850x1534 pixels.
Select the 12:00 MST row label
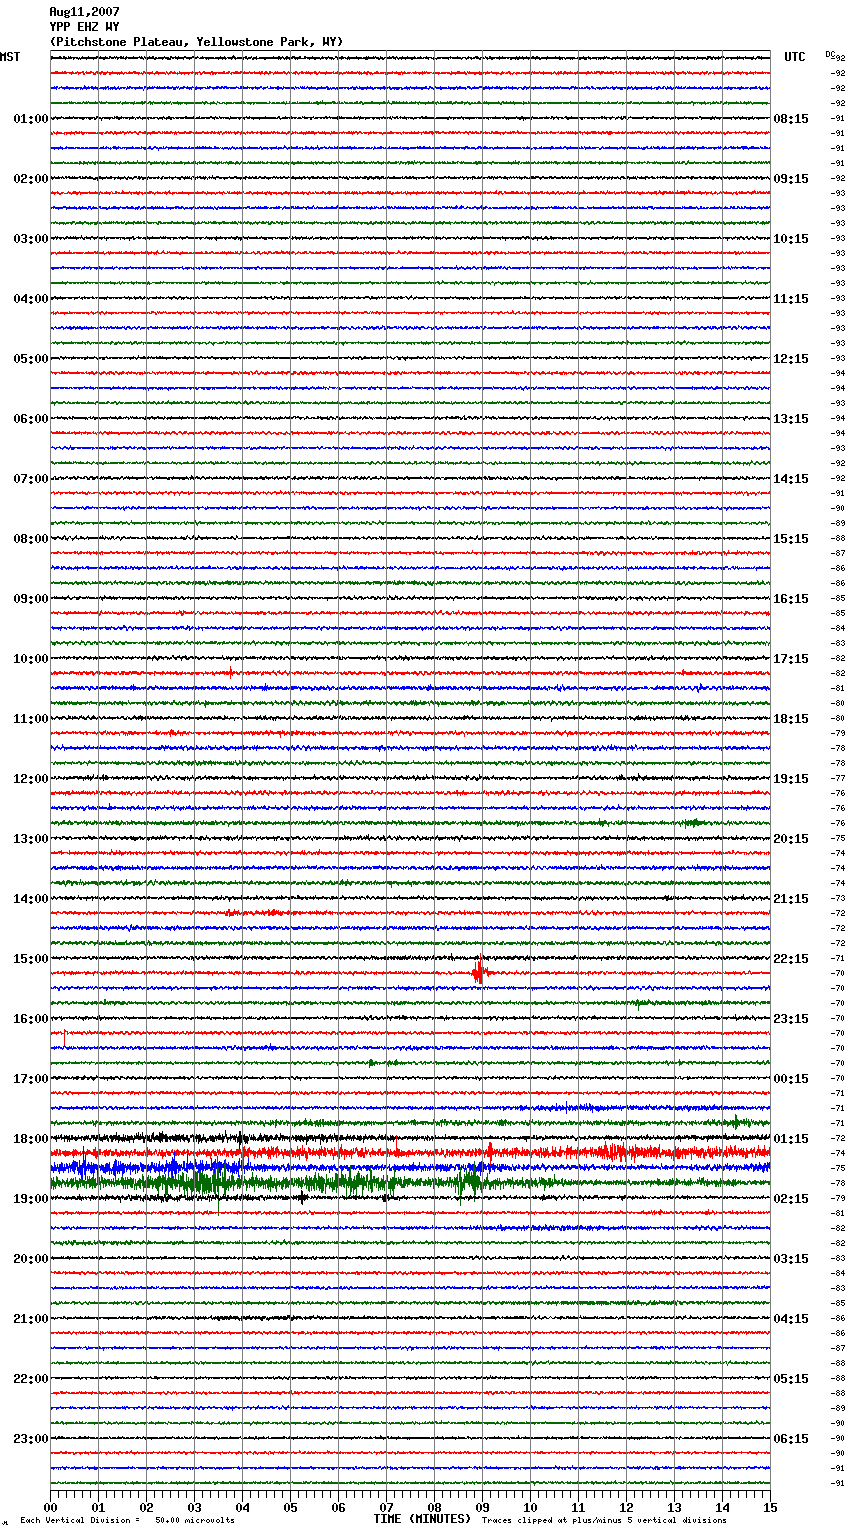31,779
